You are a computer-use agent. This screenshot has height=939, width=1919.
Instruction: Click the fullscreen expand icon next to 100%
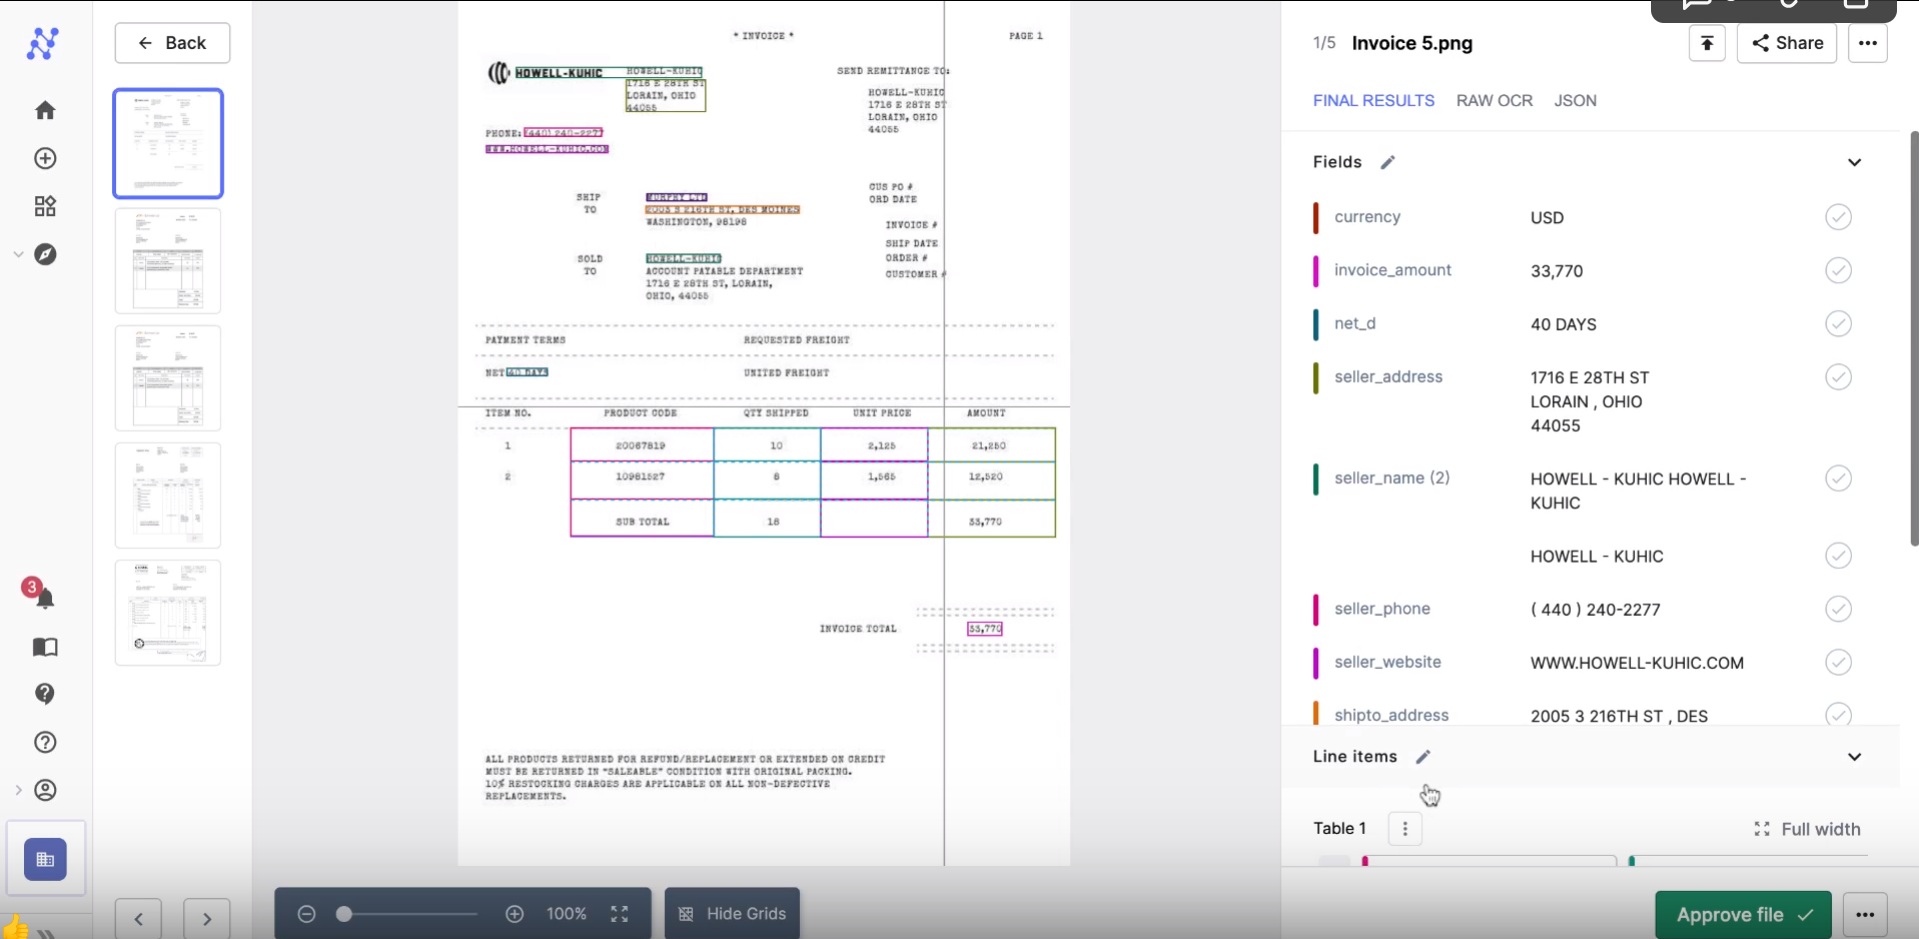[618, 913]
